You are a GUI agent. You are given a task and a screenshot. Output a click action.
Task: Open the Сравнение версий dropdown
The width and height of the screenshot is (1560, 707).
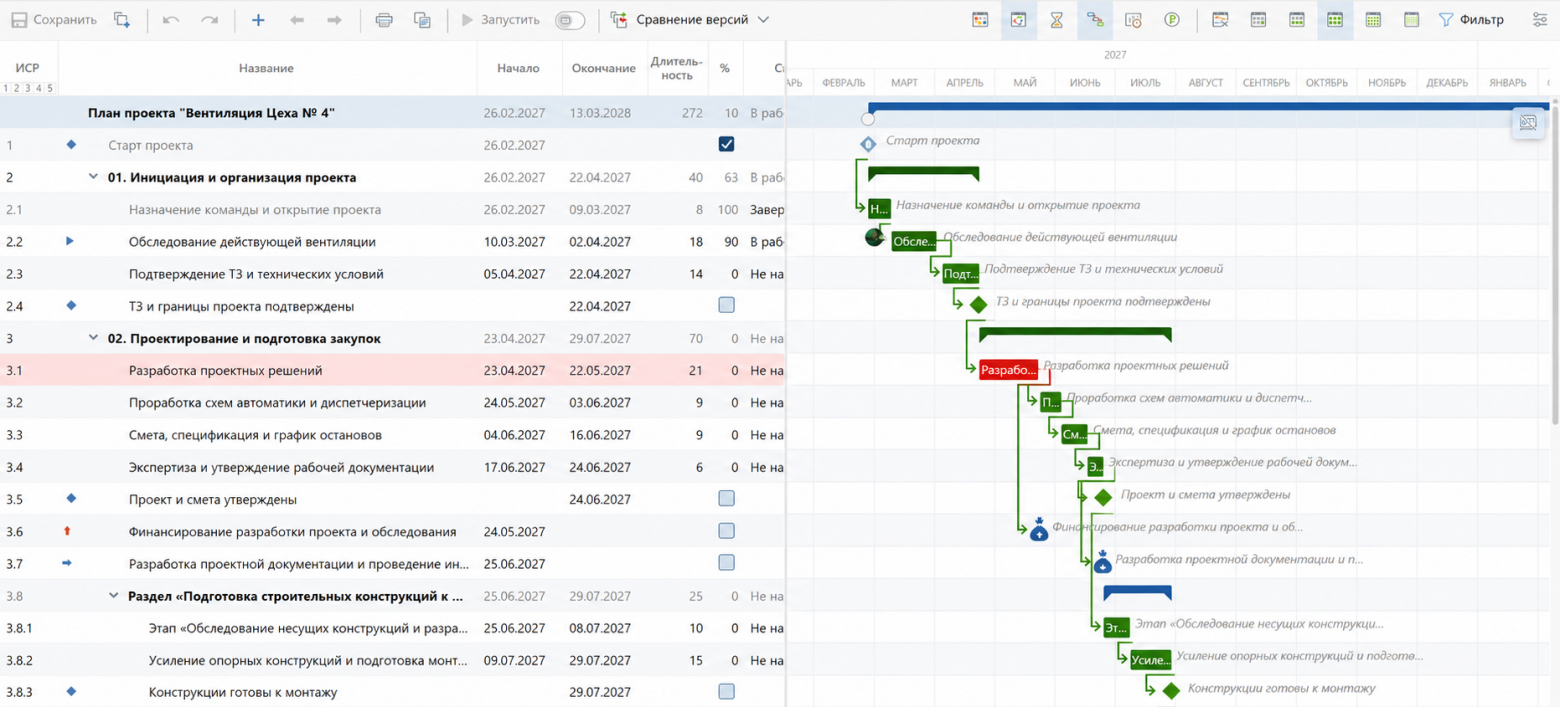690,20
